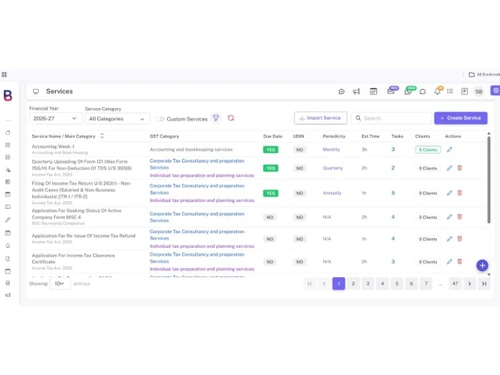
Task: Open the email icon with purple badge
Action: point(392,90)
